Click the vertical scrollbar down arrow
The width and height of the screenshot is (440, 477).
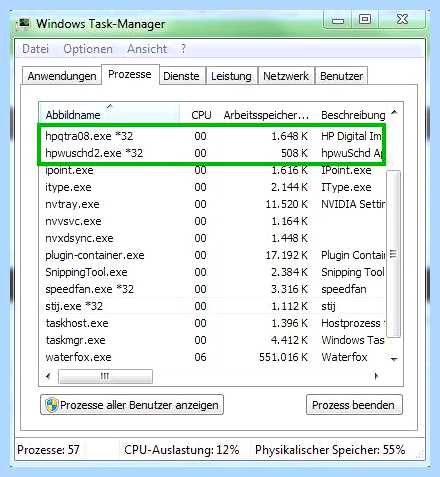(x=394, y=359)
